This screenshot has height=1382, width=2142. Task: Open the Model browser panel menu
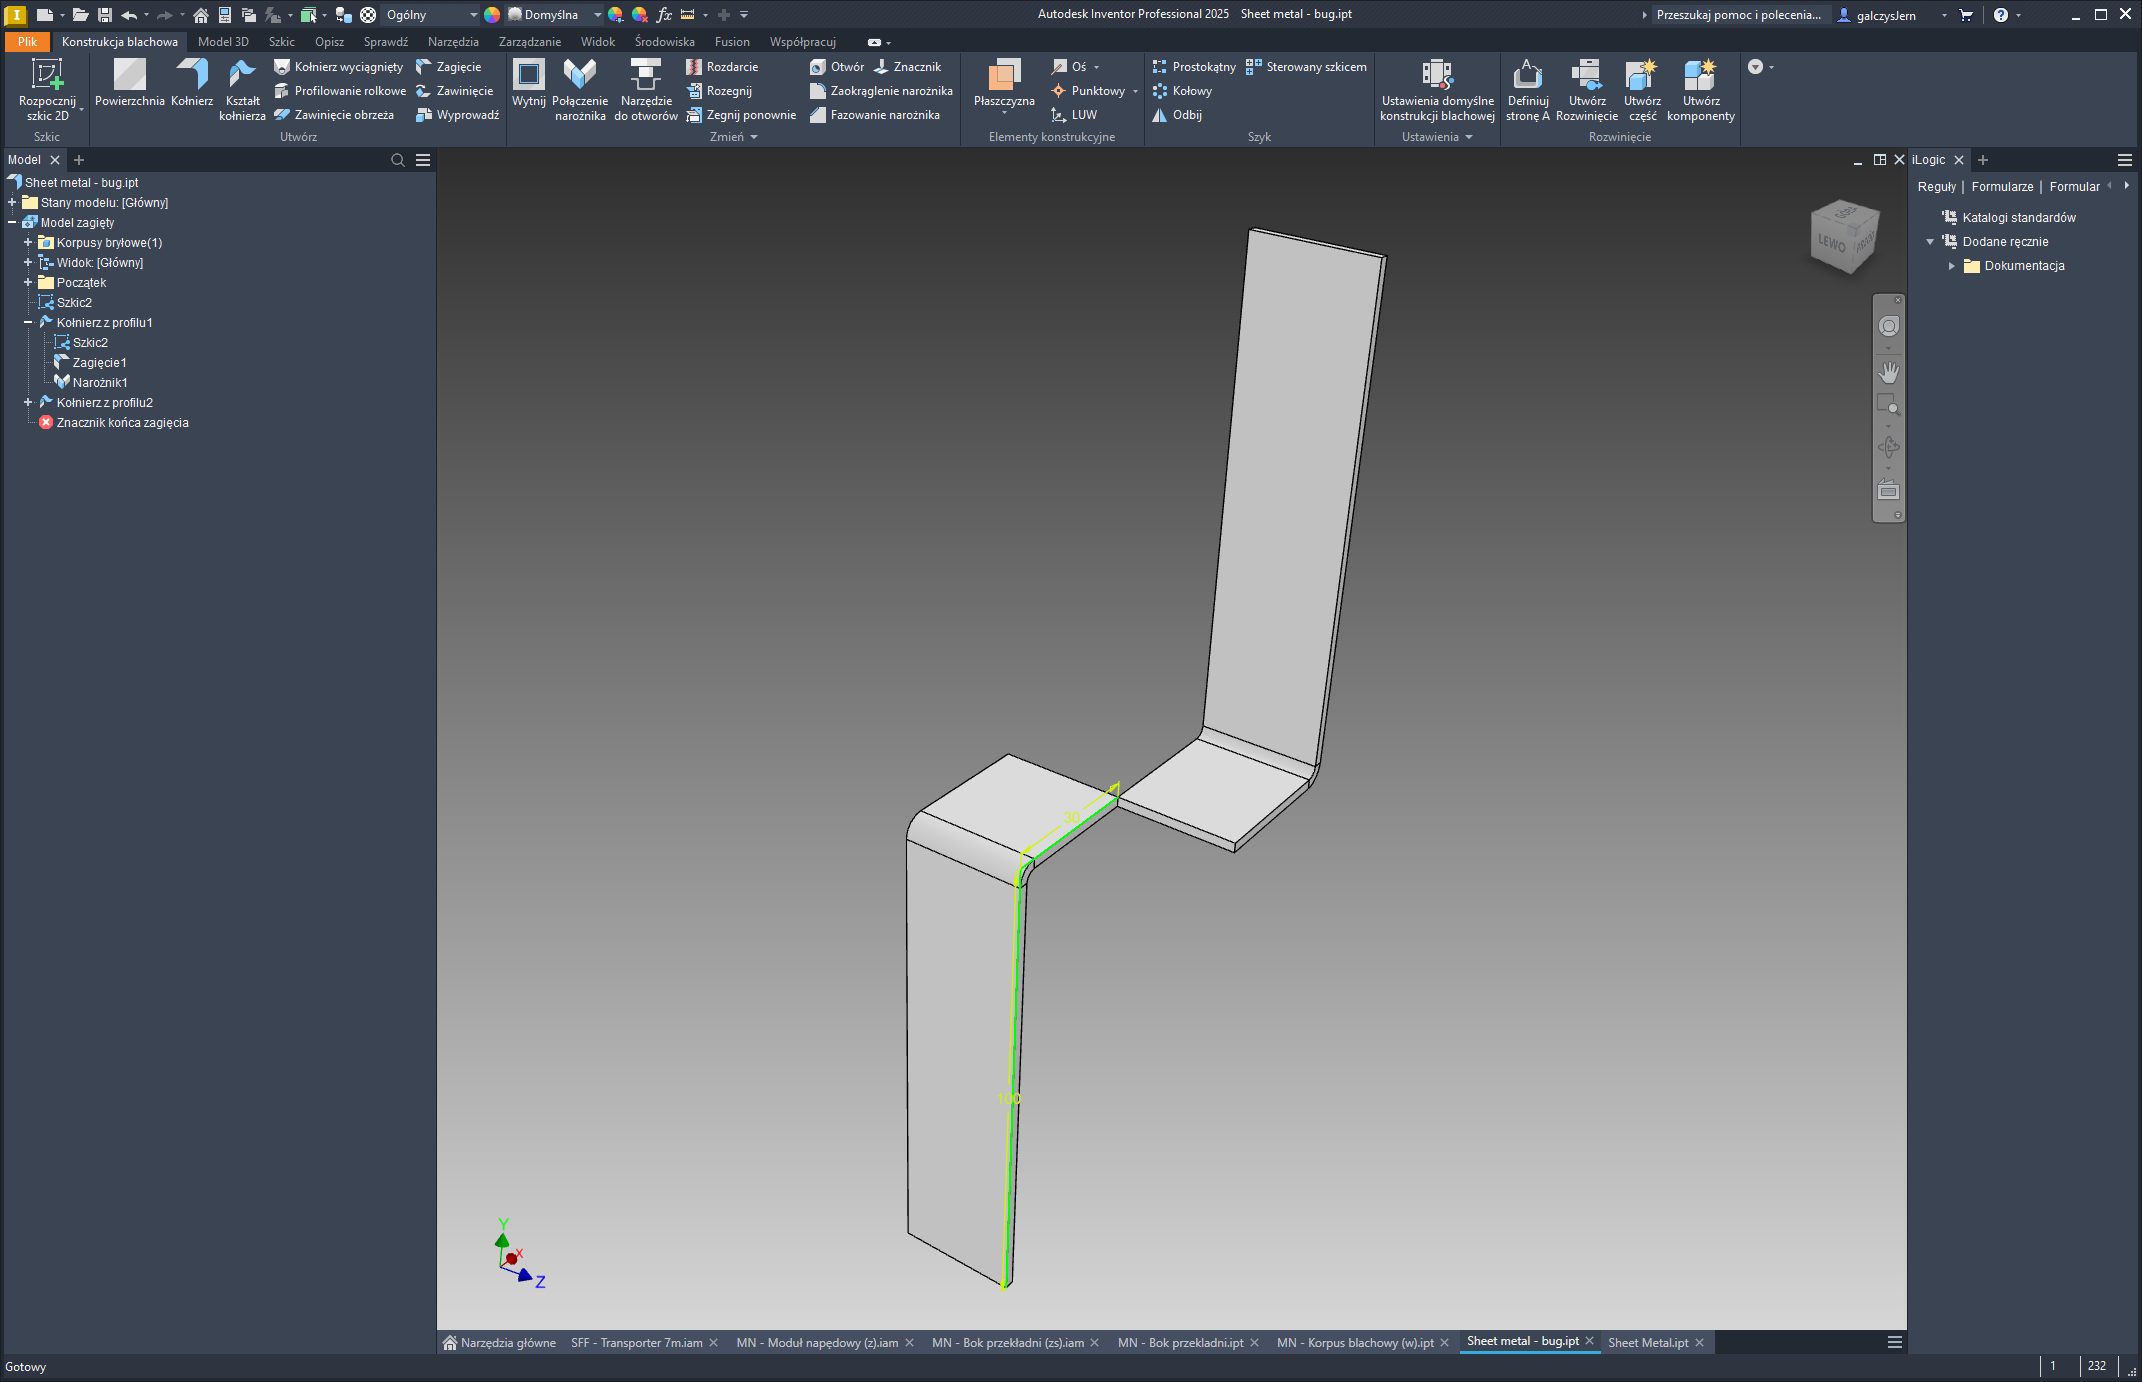[423, 160]
